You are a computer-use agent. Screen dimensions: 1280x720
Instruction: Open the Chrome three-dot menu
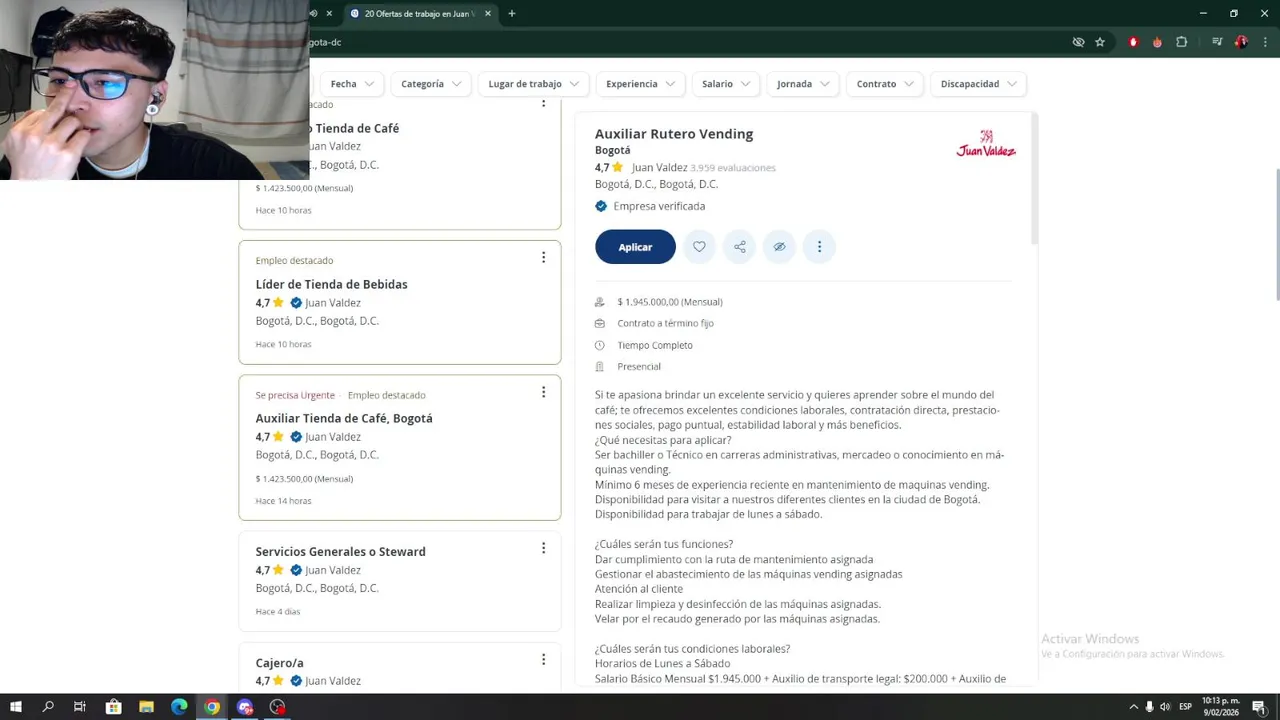pos(1264,42)
